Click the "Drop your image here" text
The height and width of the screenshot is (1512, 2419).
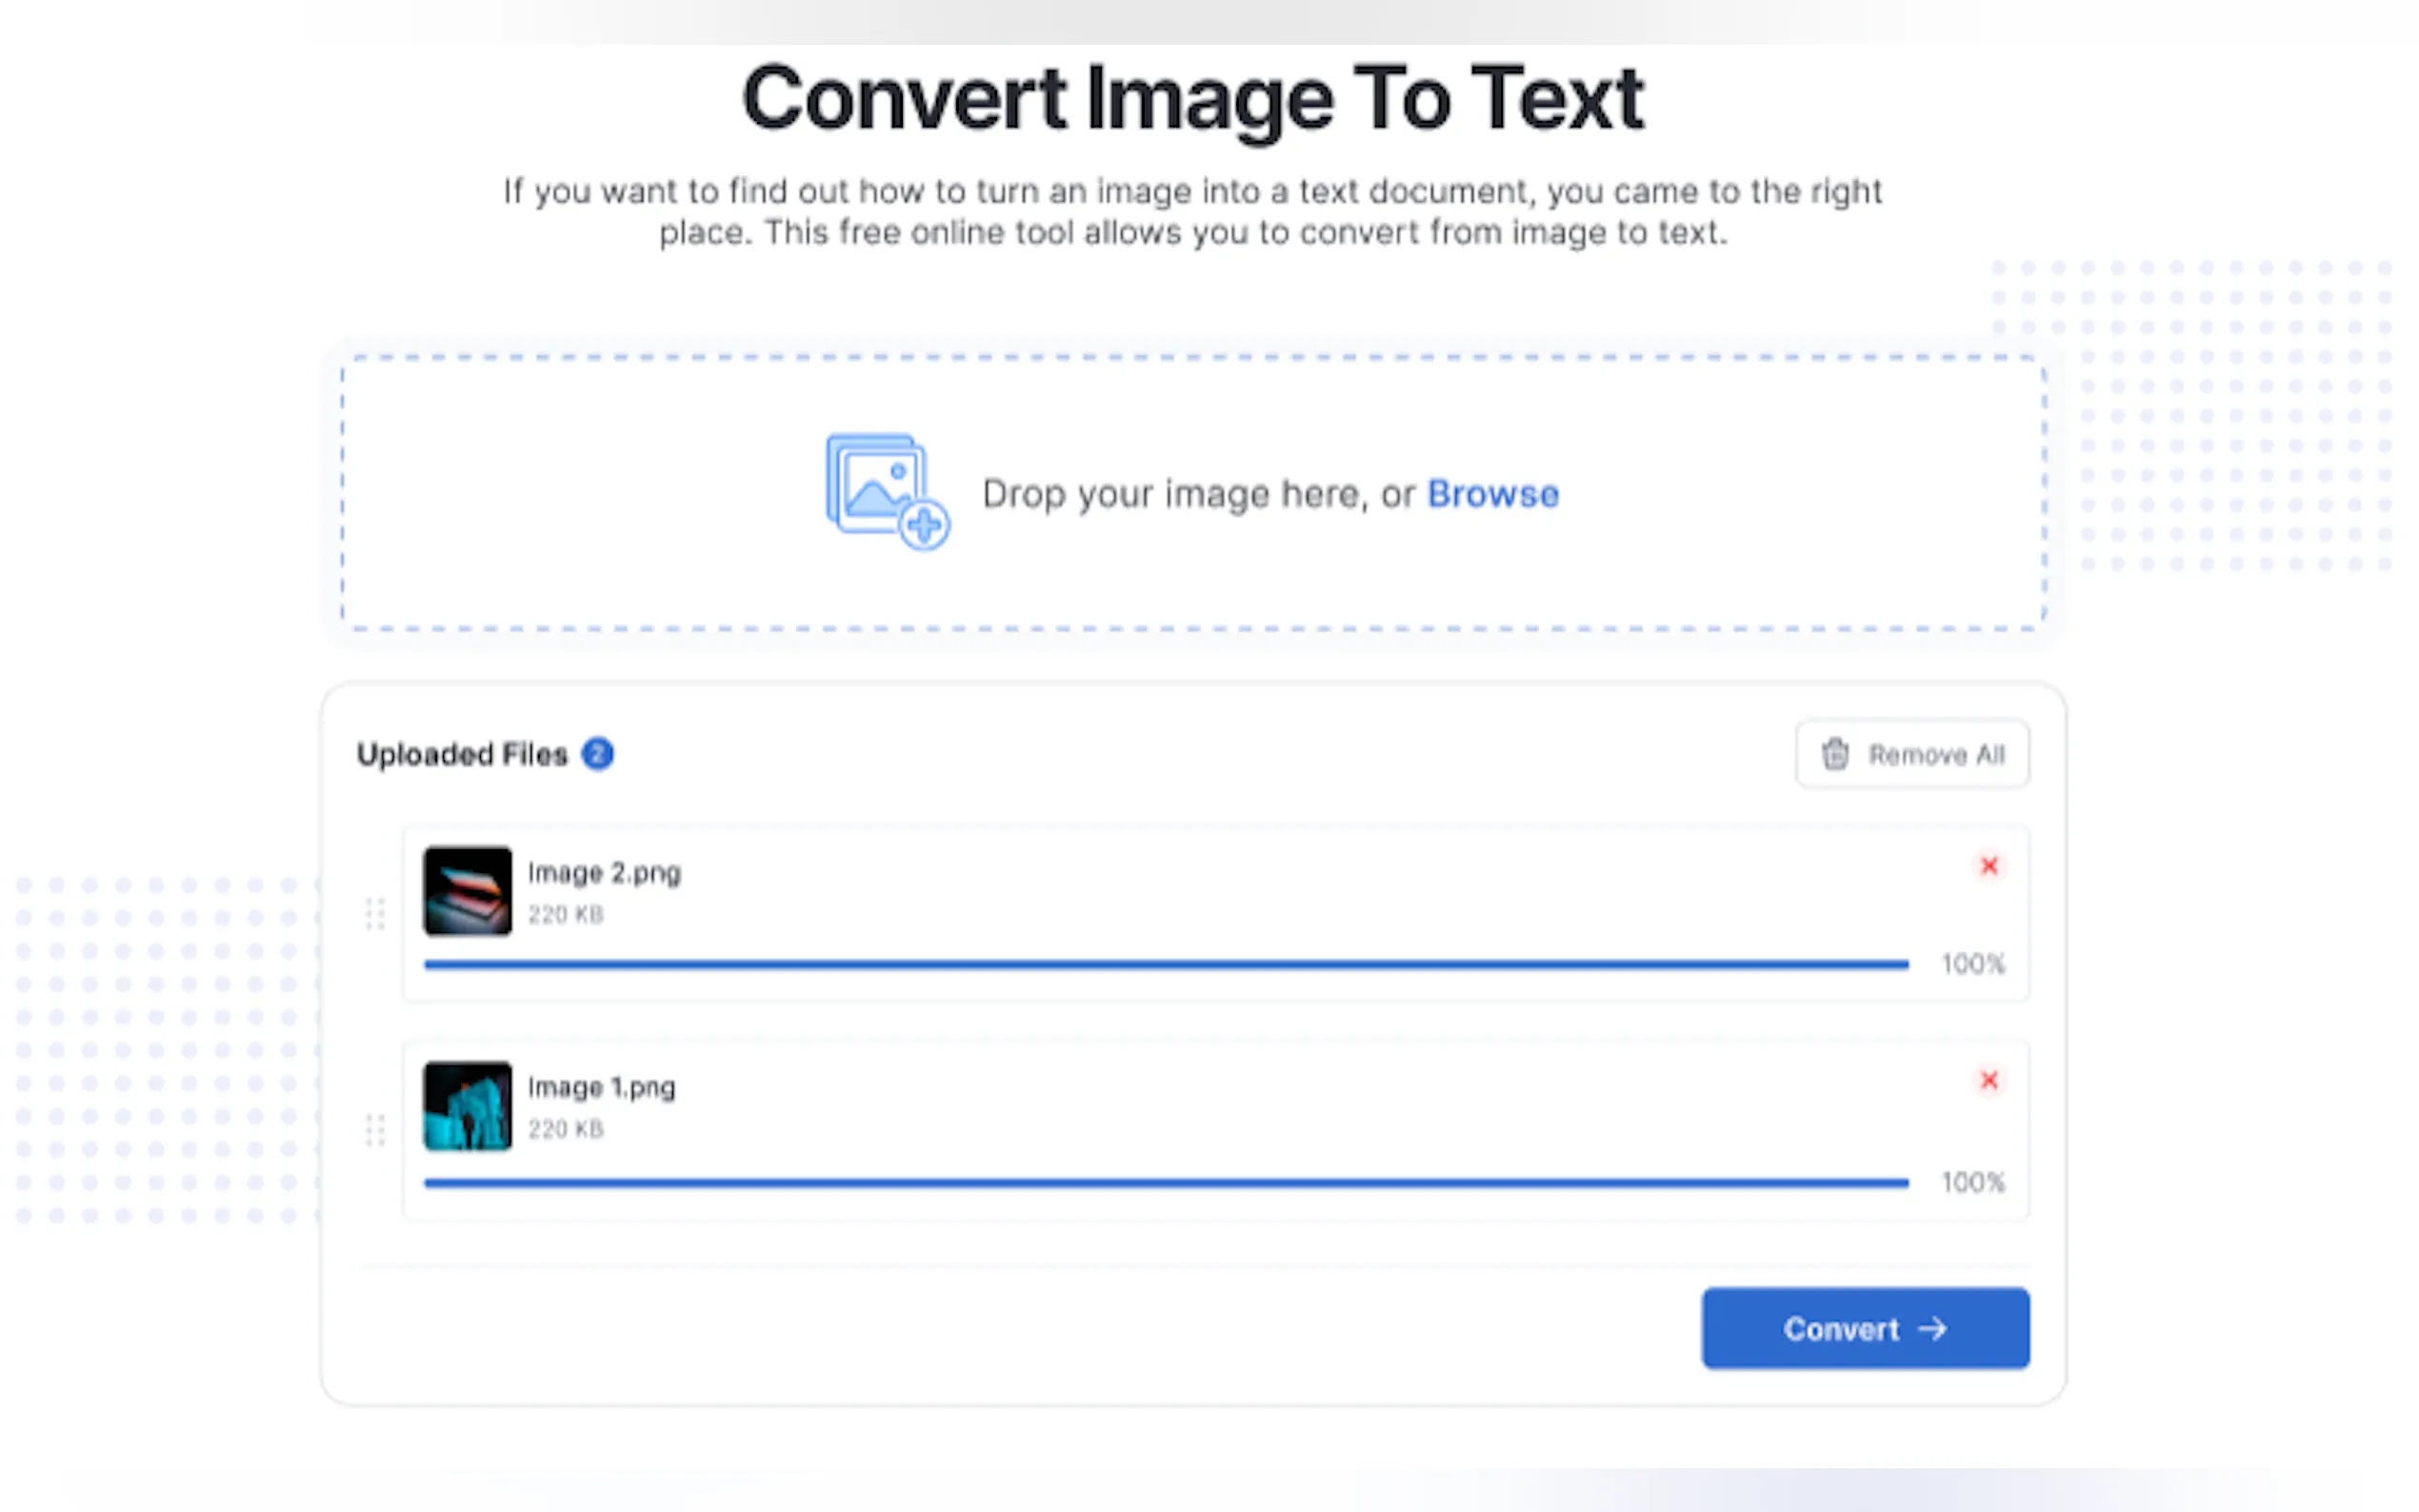point(1198,494)
